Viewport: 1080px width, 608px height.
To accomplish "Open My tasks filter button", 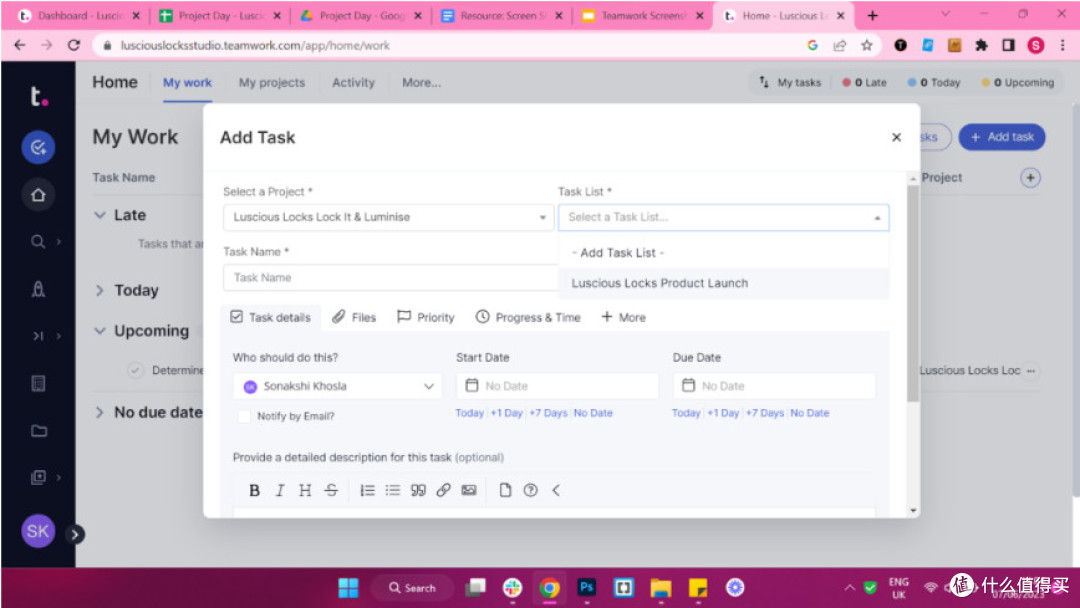I will 790,83.
